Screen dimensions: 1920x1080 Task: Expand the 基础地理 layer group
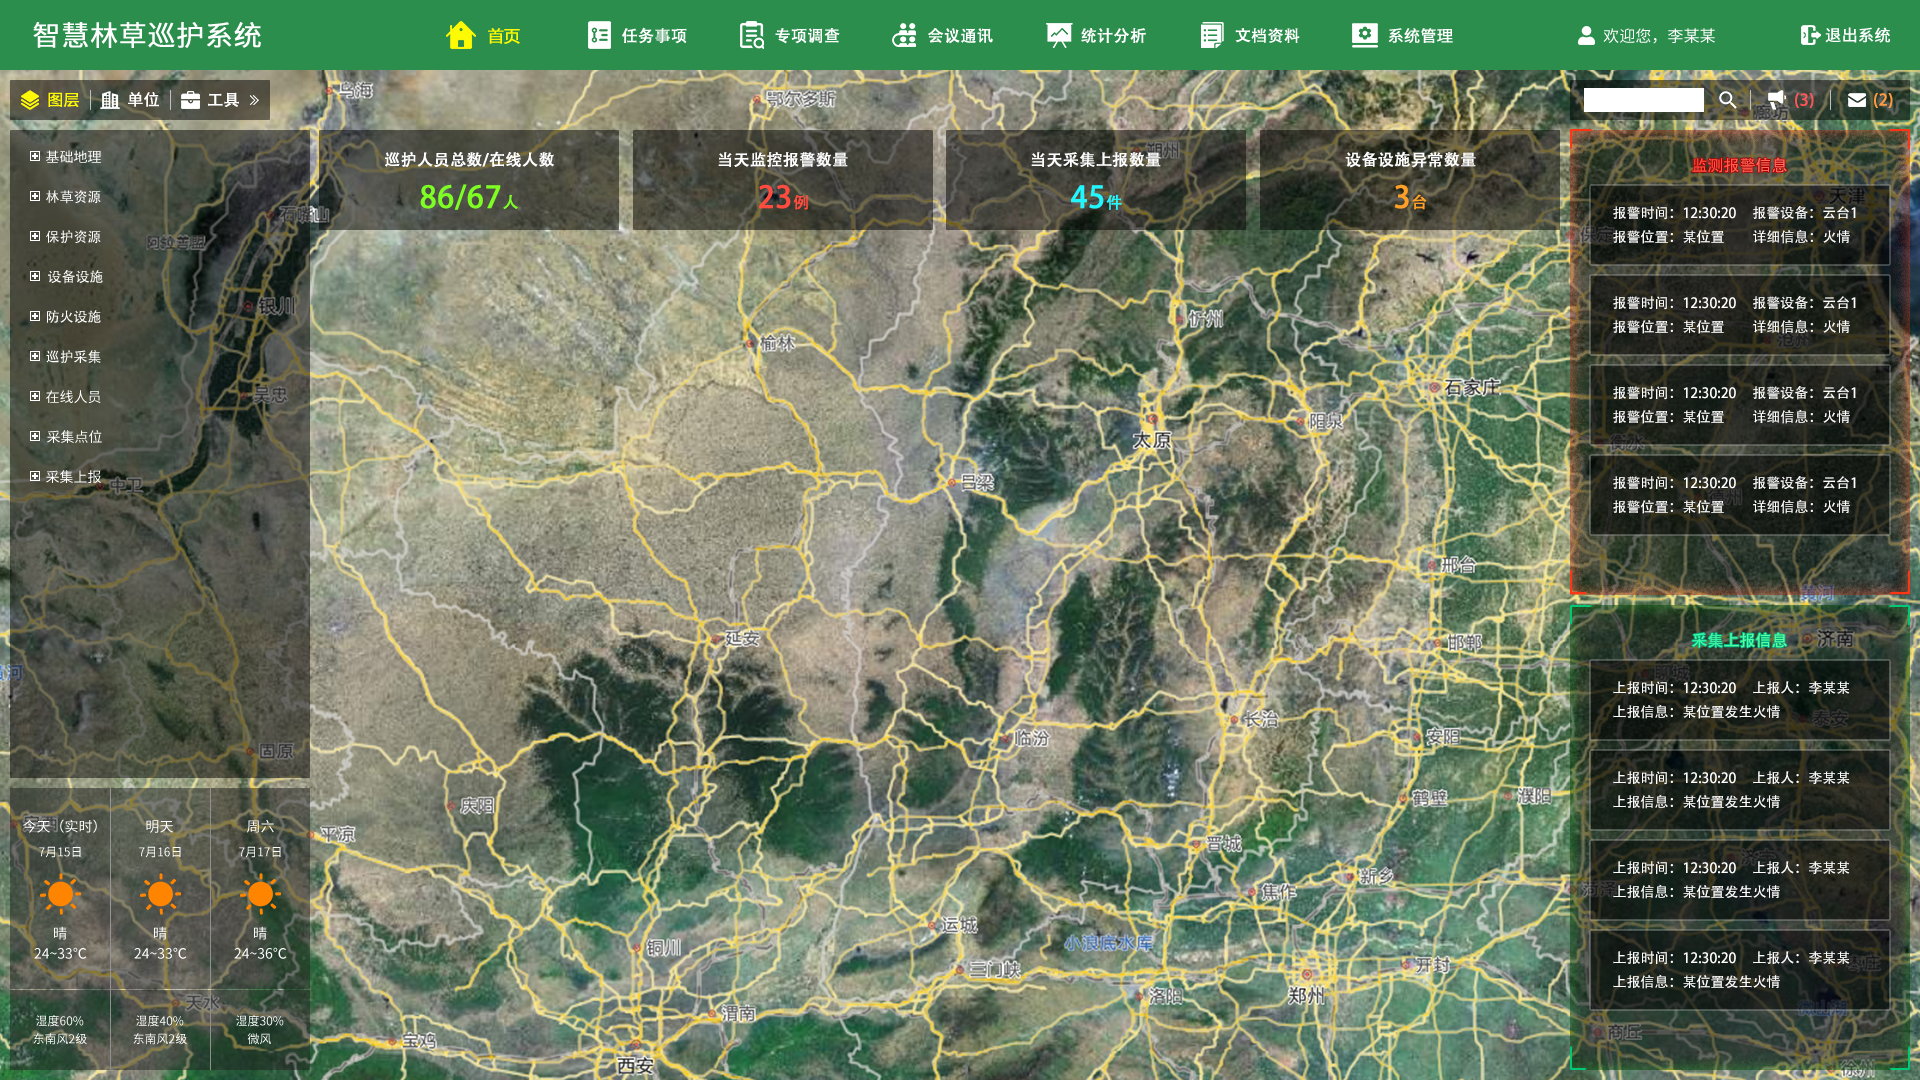35,157
